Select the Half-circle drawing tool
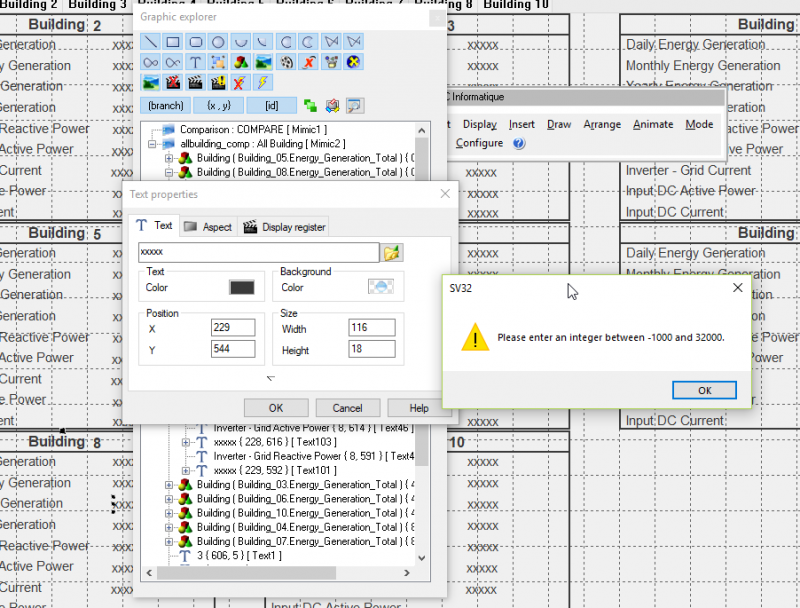The height and width of the screenshot is (608, 800). pyautogui.click(x=240, y=42)
